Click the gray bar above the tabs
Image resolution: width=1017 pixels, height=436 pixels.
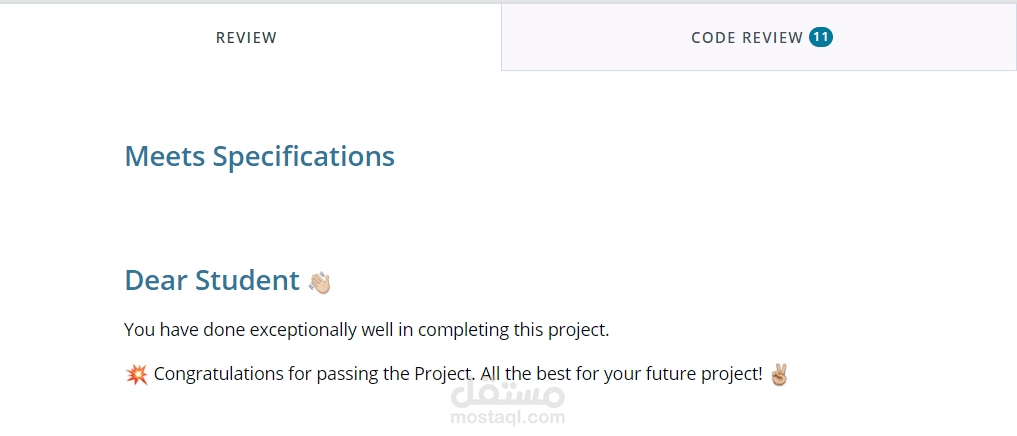click(508, 2)
